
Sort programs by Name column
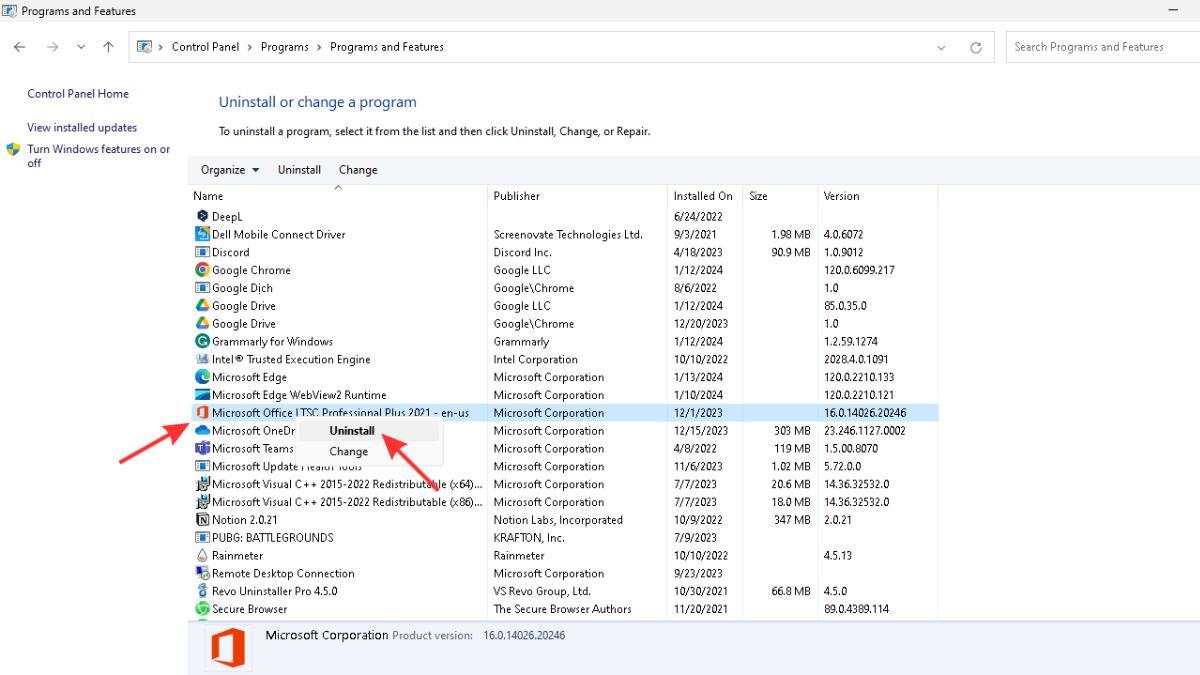coord(338,196)
